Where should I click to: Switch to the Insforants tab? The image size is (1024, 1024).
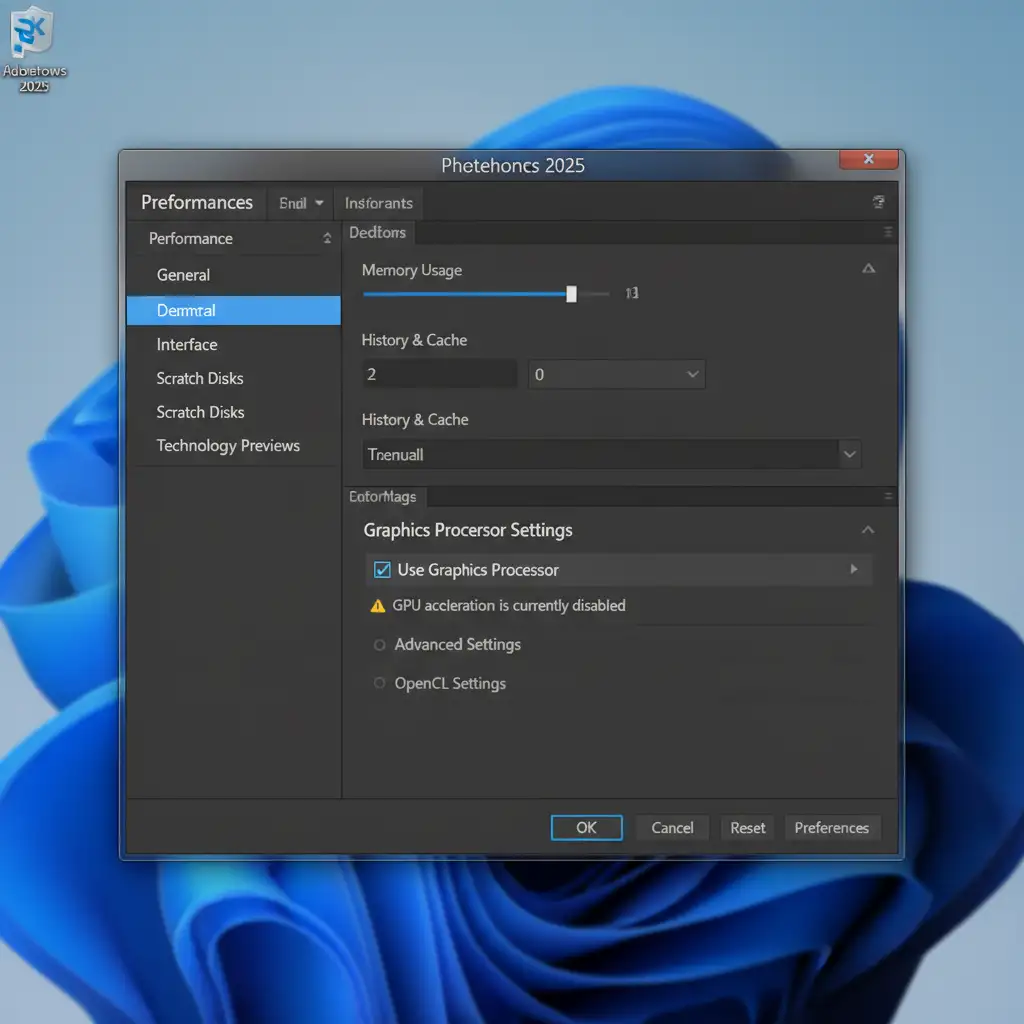click(378, 203)
